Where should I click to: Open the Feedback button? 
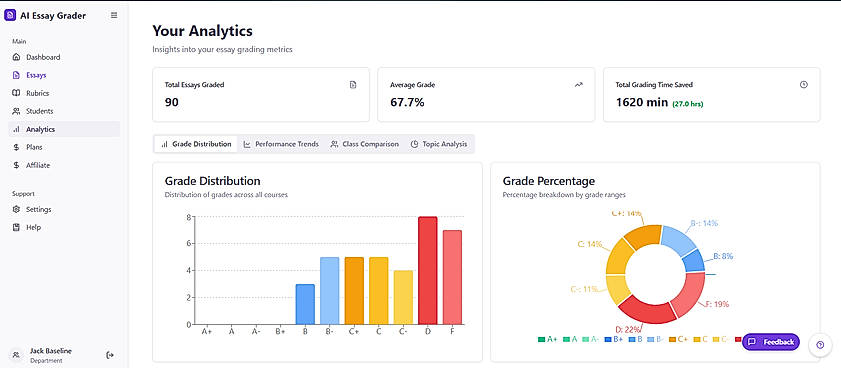(x=771, y=342)
